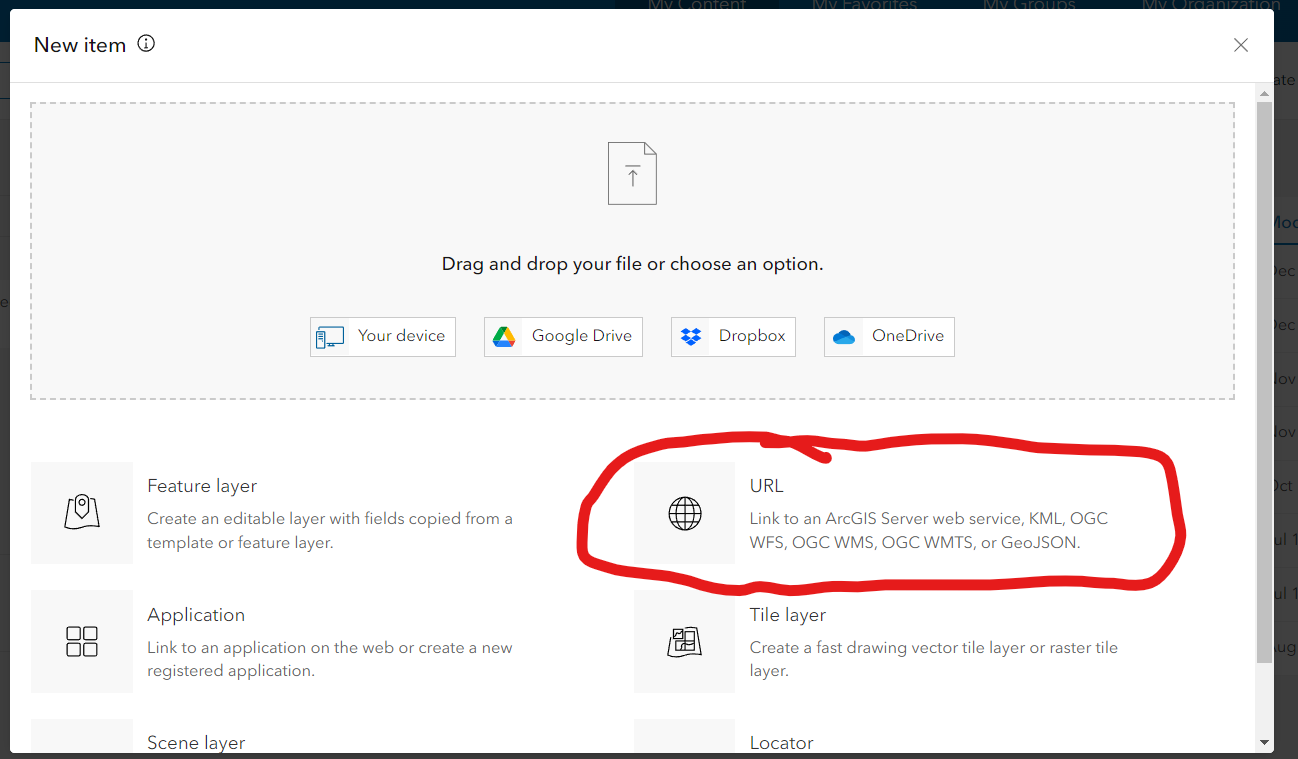1298x759 pixels.
Task: Click the OneDrive cloud icon
Action: click(844, 336)
